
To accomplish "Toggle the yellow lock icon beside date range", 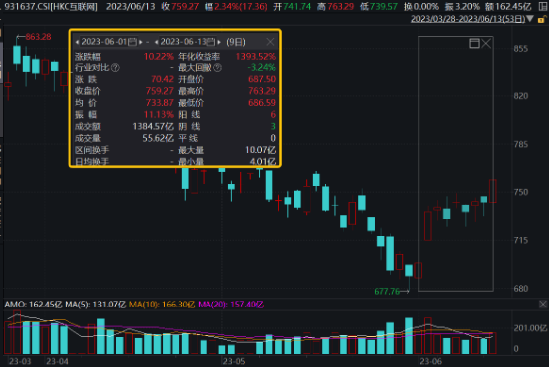I will tap(541, 20).
